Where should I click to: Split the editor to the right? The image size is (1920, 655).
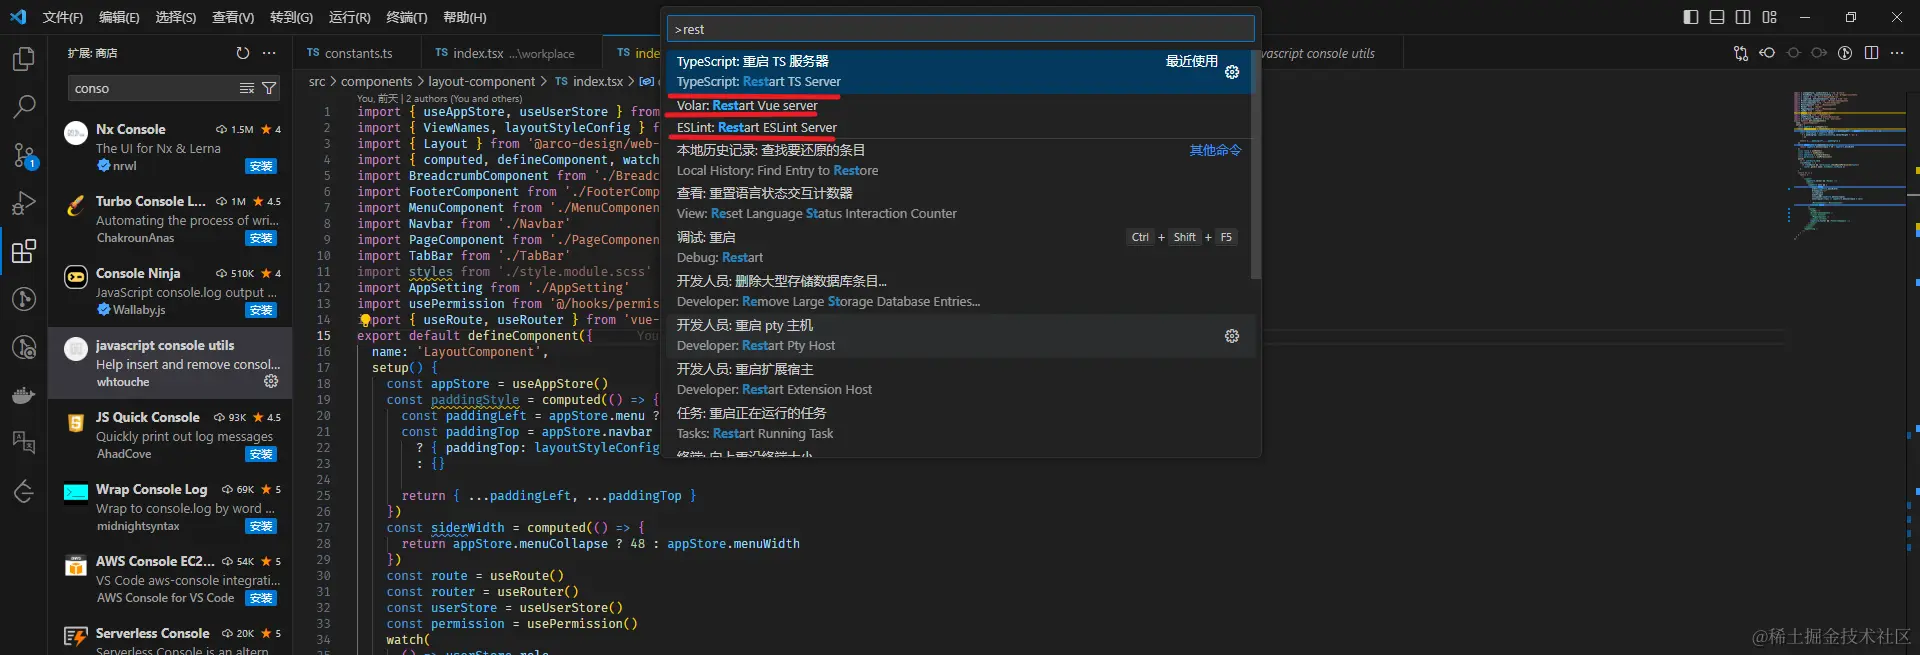coord(1871,53)
